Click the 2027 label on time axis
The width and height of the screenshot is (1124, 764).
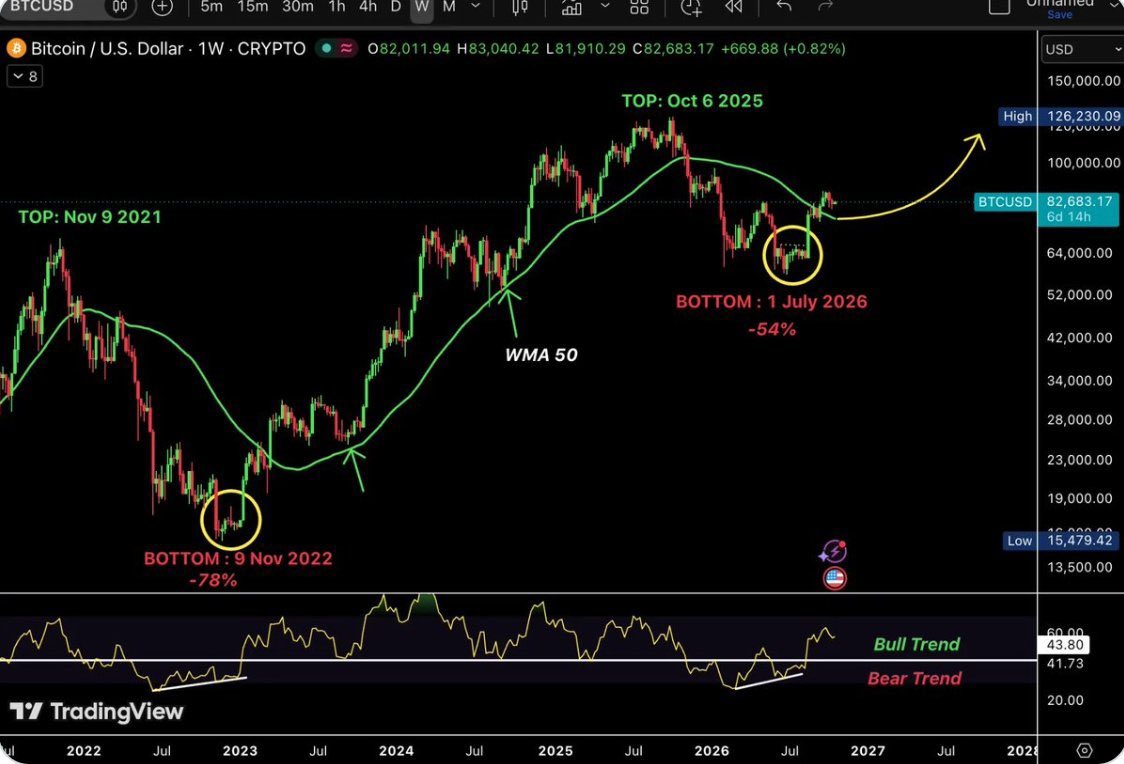pos(867,751)
